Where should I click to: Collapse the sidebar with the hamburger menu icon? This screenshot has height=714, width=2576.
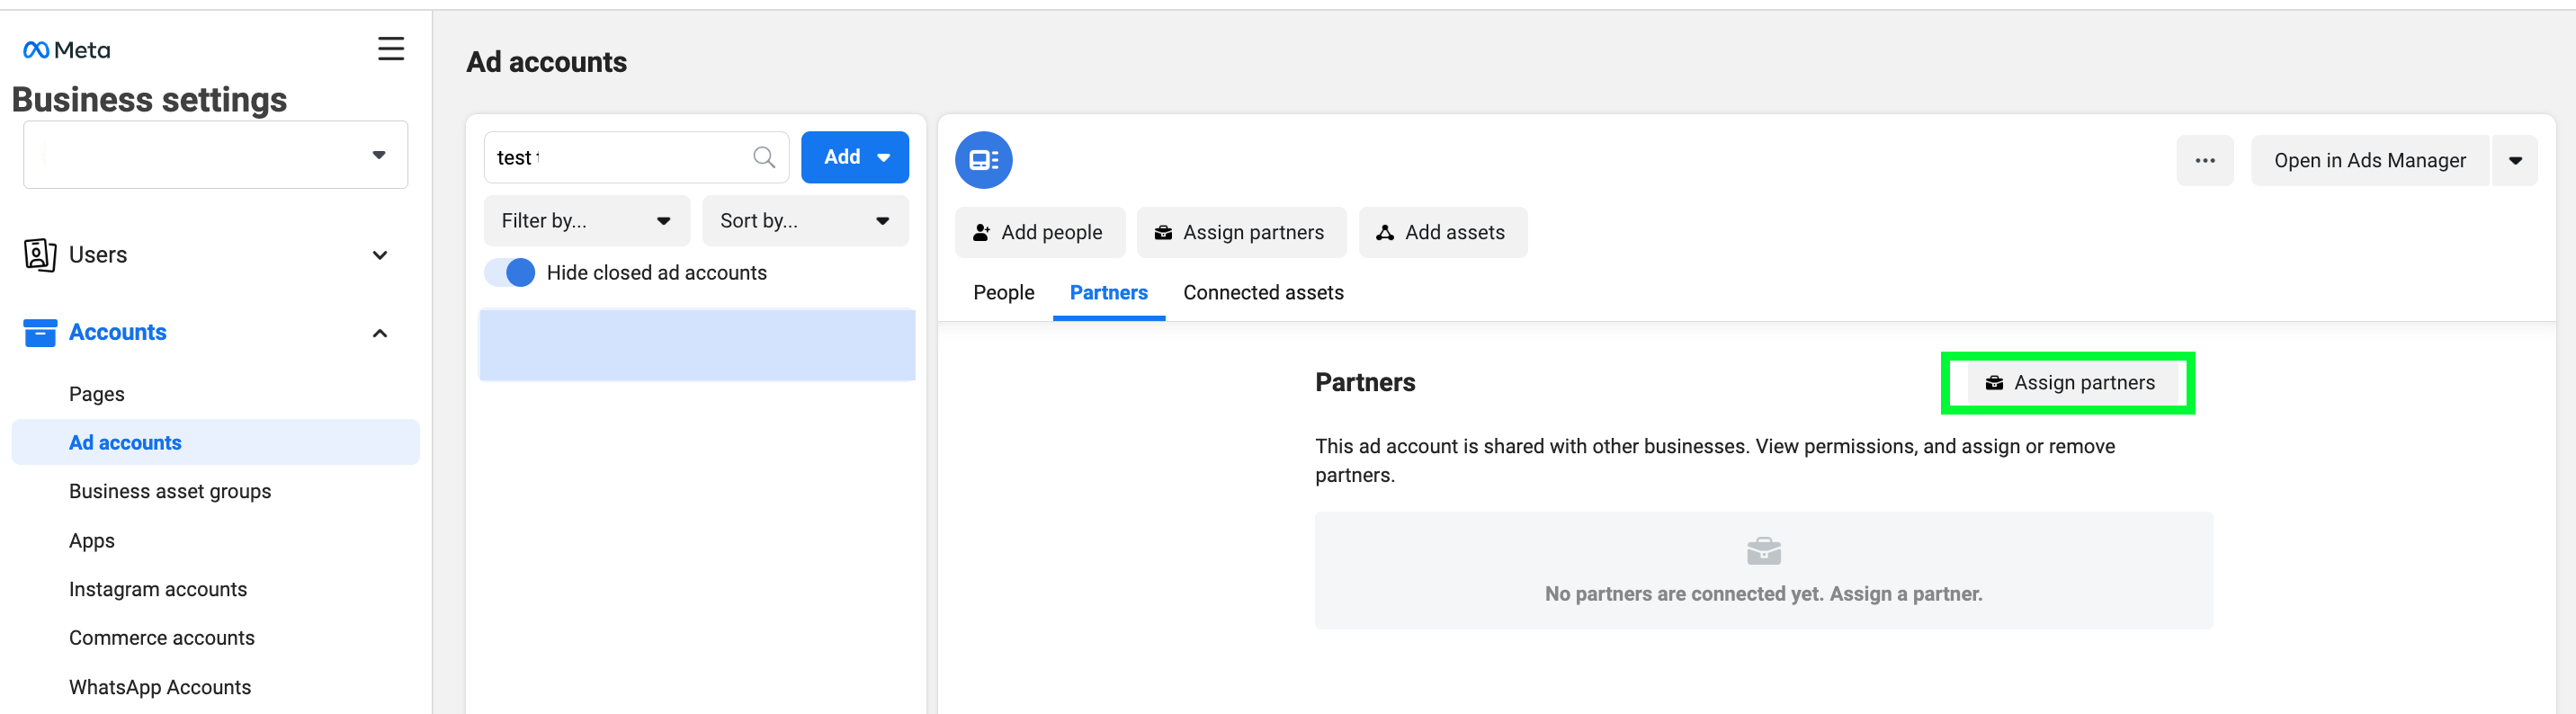pos(391,48)
